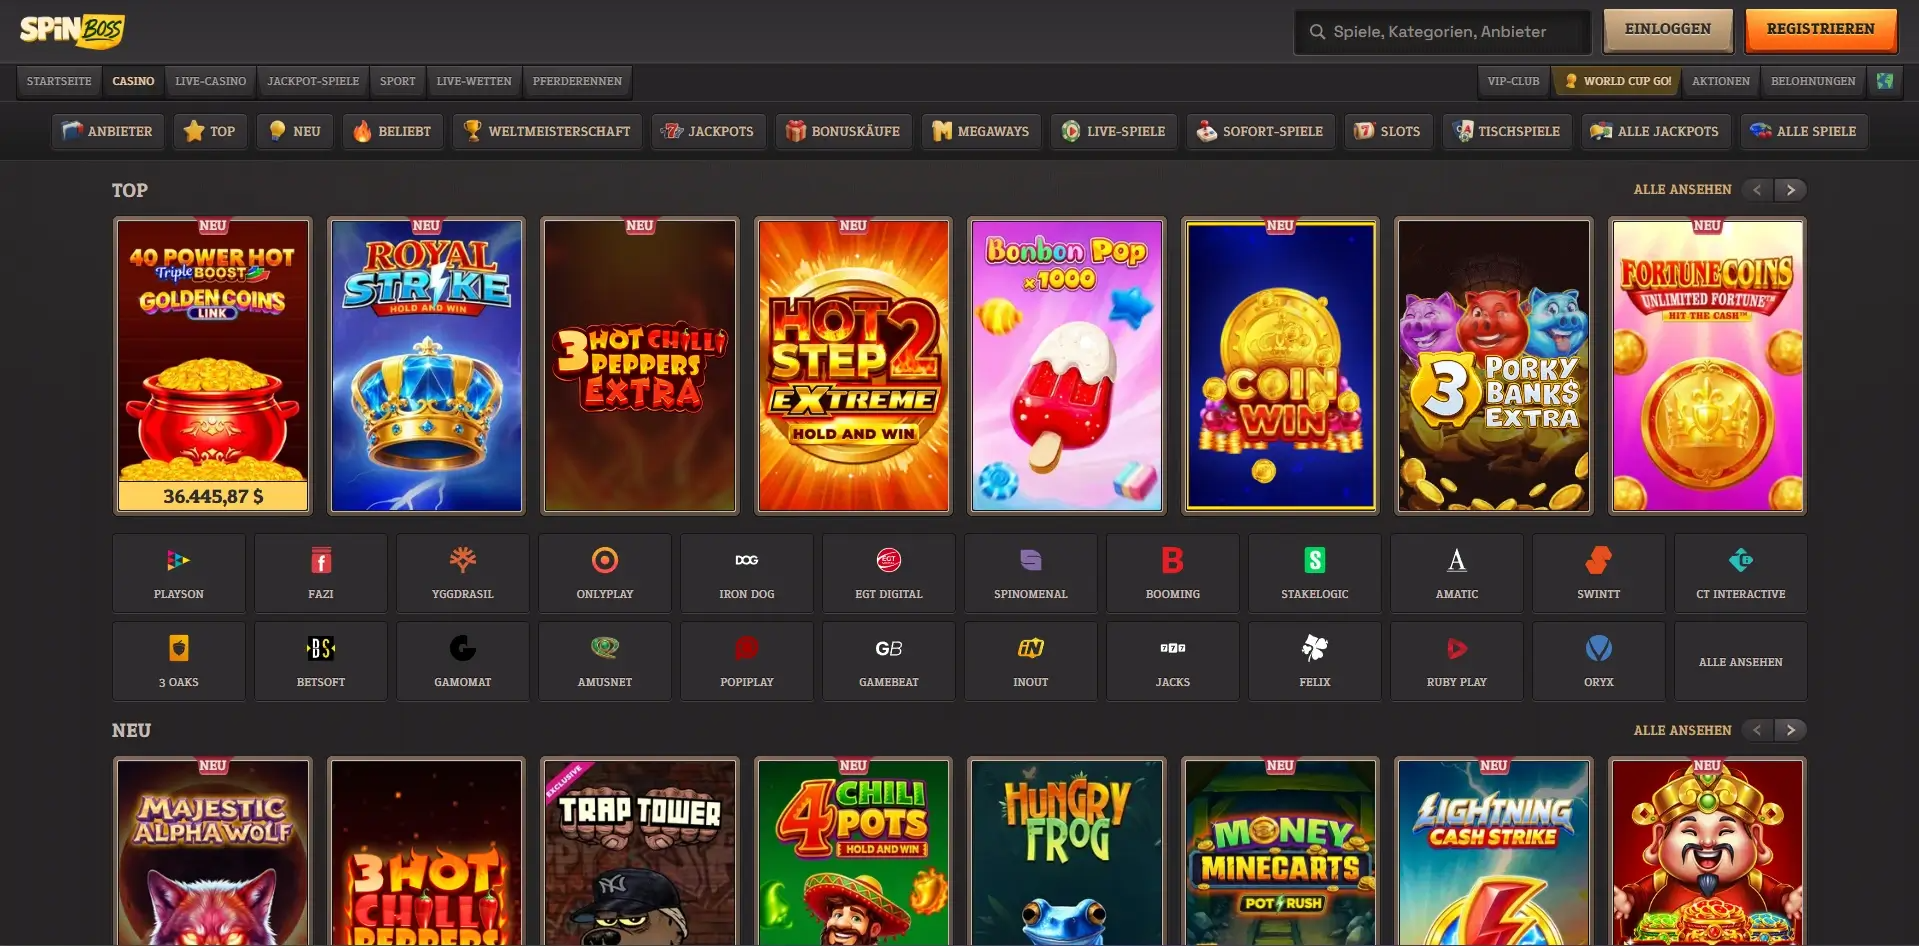Select the Bonuskäufe category
Viewport: 1919px width, 946px height.
click(843, 131)
